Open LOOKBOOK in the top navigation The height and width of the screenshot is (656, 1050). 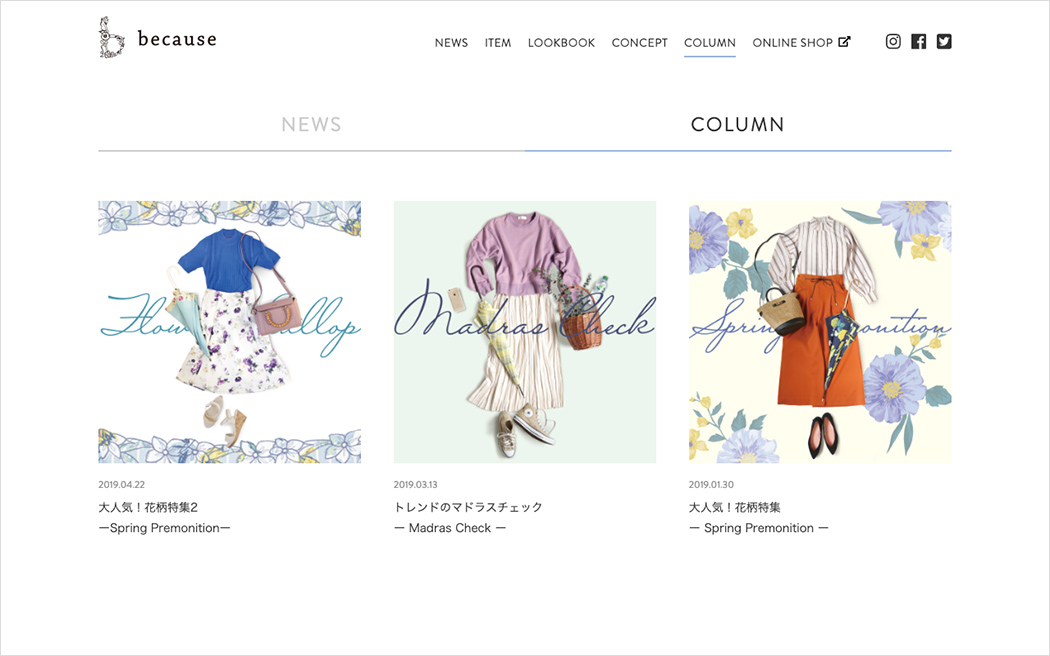coord(561,43)
